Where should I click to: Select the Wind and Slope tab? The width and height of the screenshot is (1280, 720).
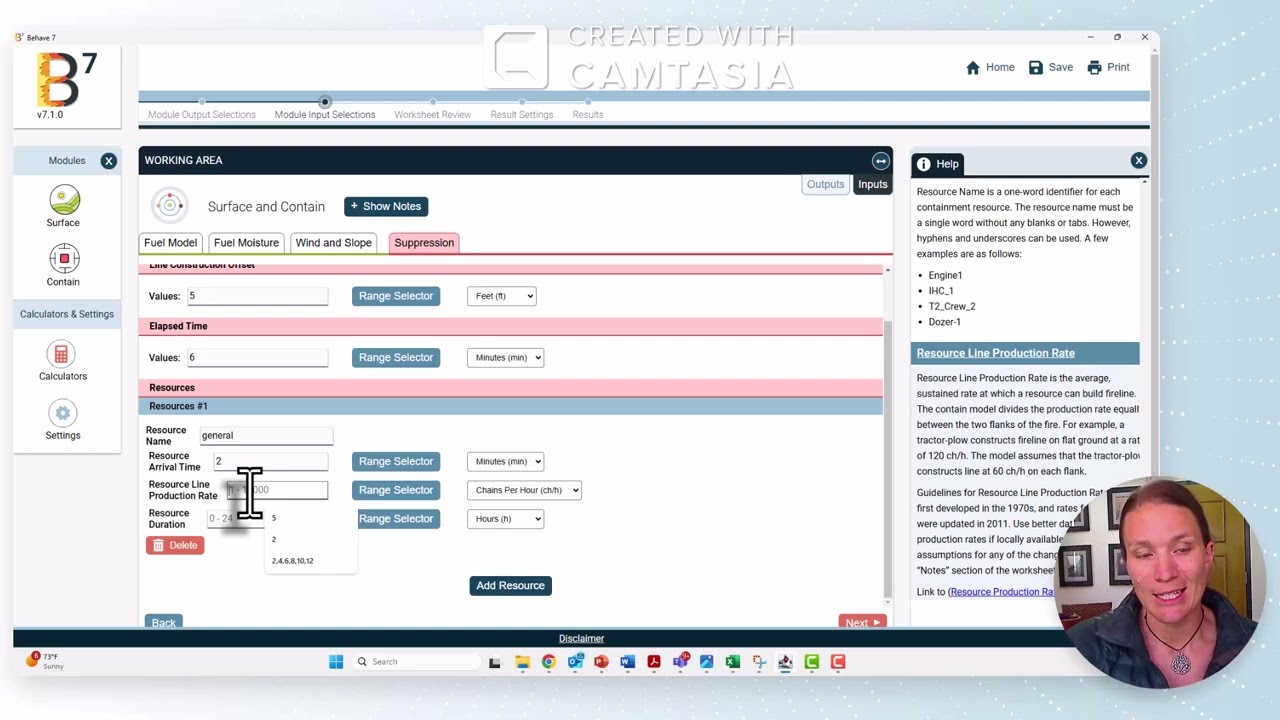tap(333, 242)
